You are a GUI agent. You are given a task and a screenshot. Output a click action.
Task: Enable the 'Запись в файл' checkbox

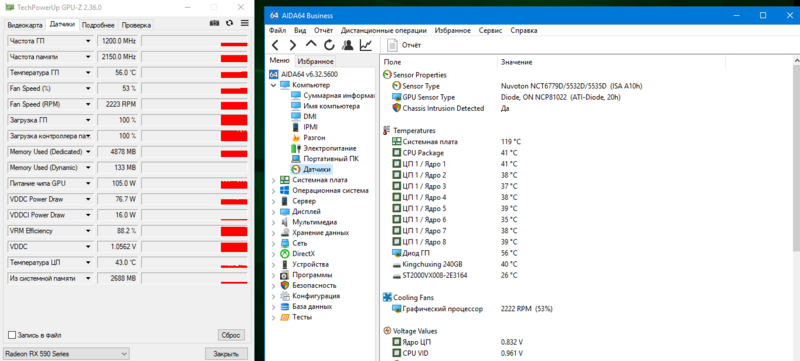point(12,336)
